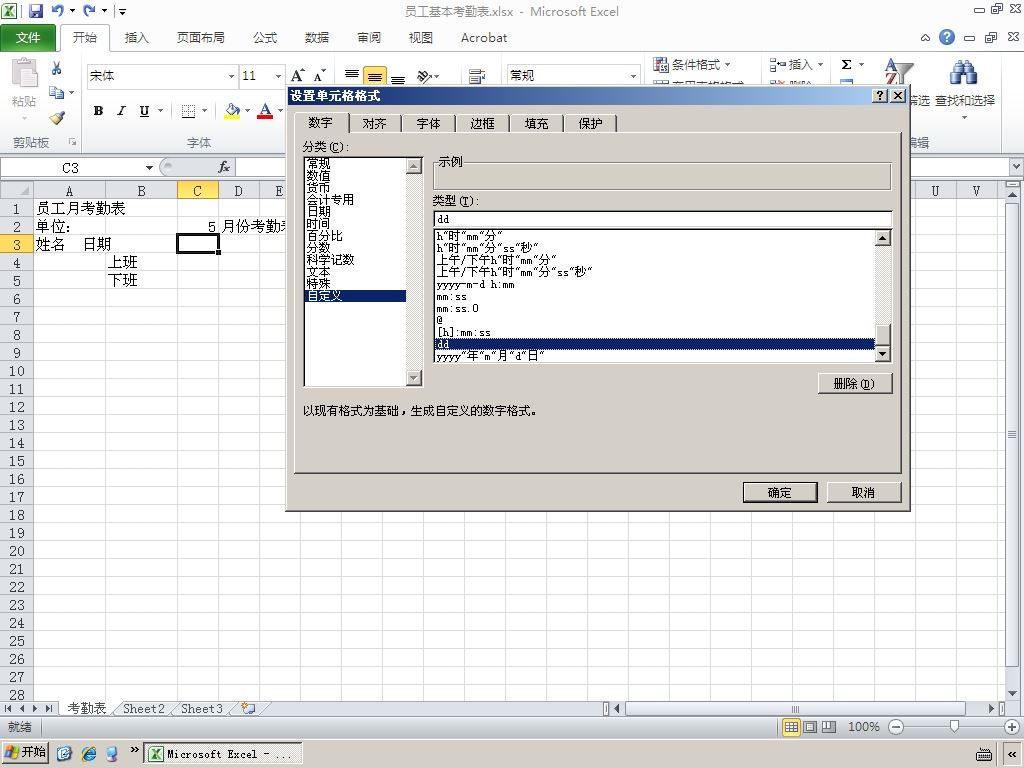Open the font size dropdown
Screen dimensions: 1024x768
tap(278, 76)
